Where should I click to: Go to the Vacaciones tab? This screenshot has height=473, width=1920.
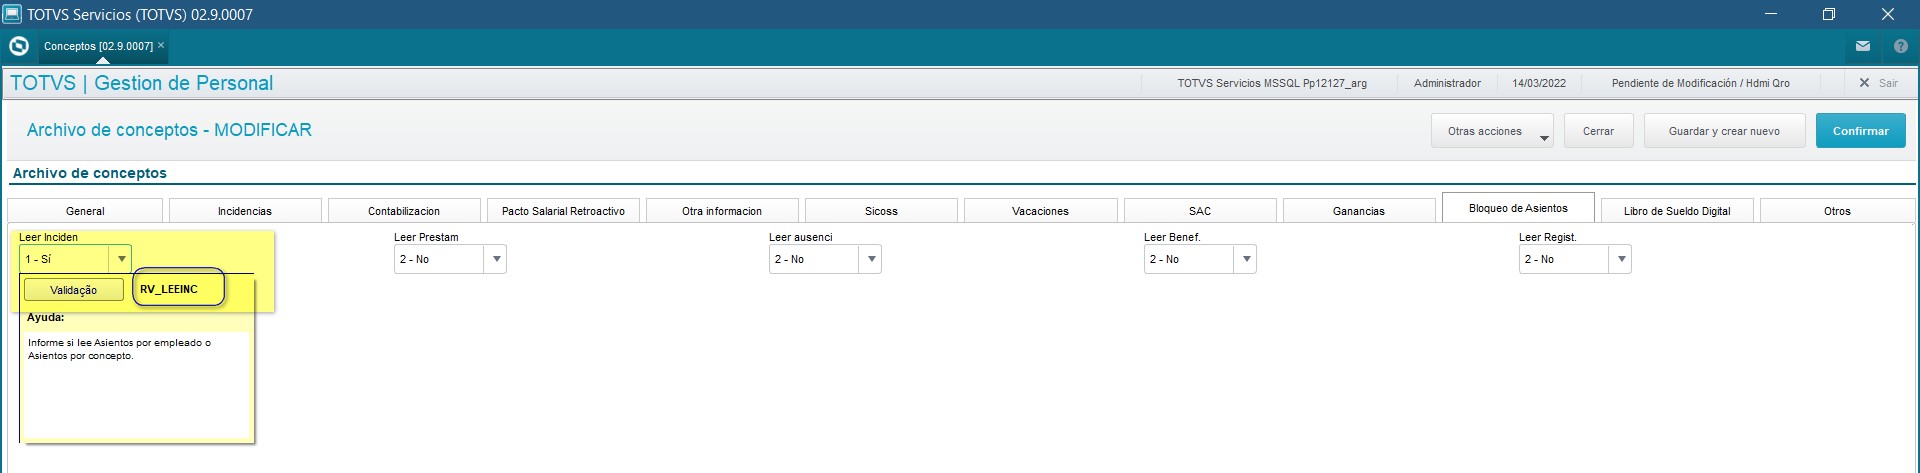point(1040,211)
